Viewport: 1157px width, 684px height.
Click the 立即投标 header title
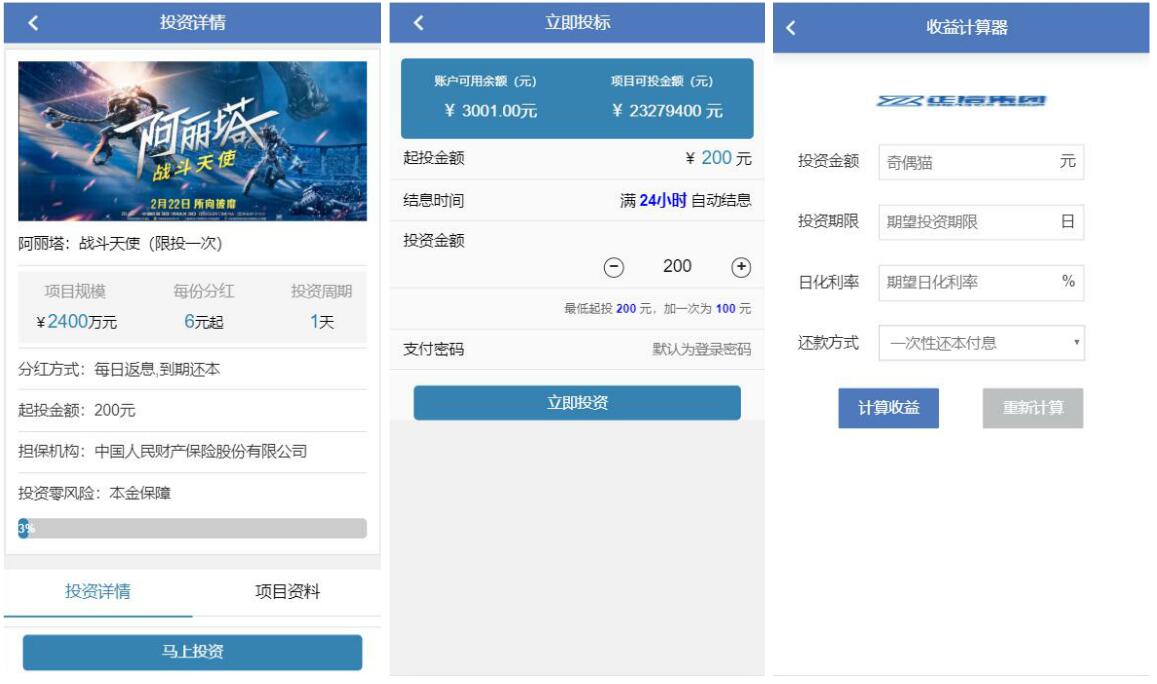577,23
